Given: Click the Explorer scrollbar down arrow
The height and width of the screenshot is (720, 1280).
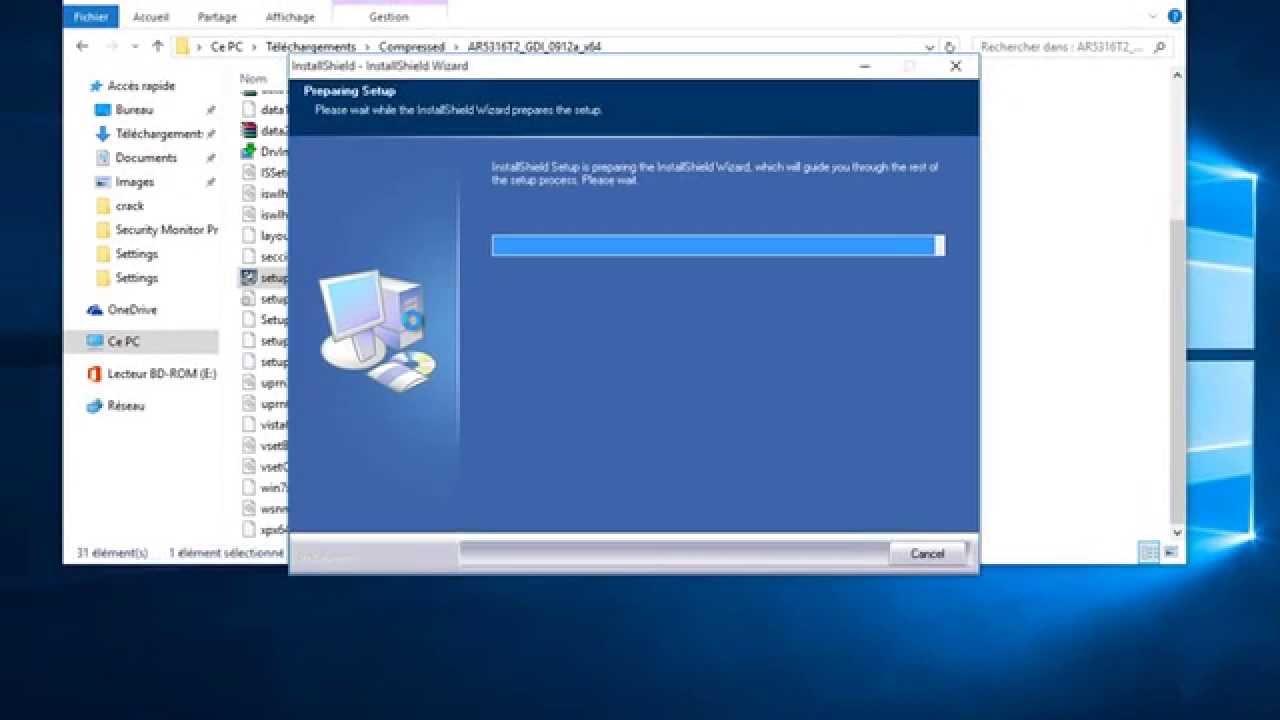Looking at the screenshot, I should (x=1177, y=533).
